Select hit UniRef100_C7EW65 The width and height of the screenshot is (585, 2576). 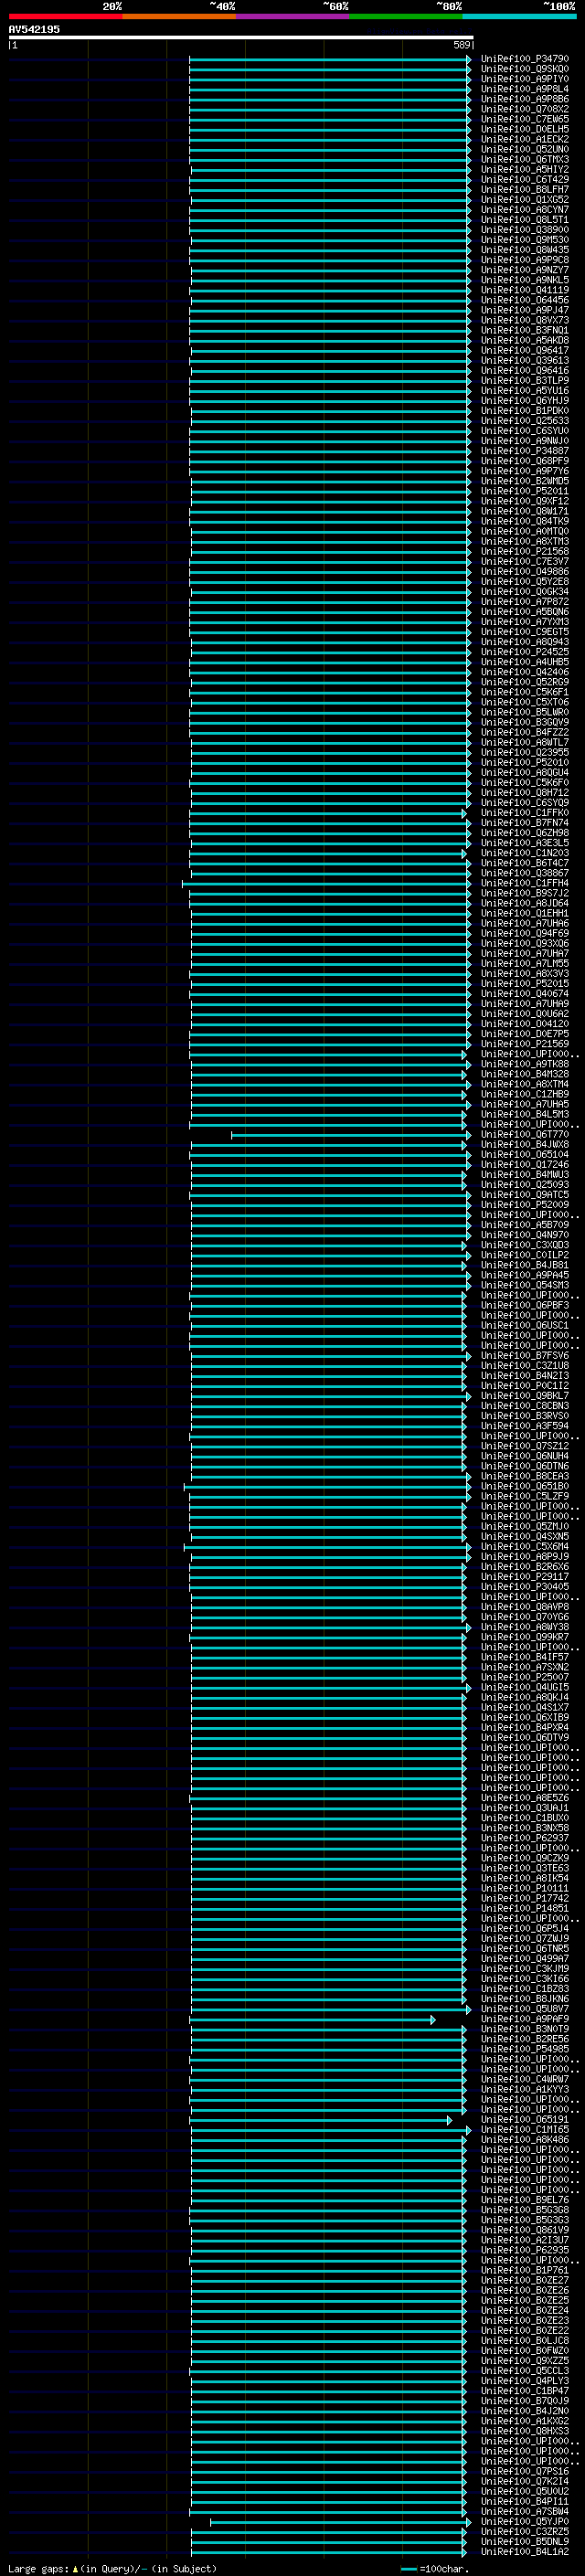tap(524, 119)
